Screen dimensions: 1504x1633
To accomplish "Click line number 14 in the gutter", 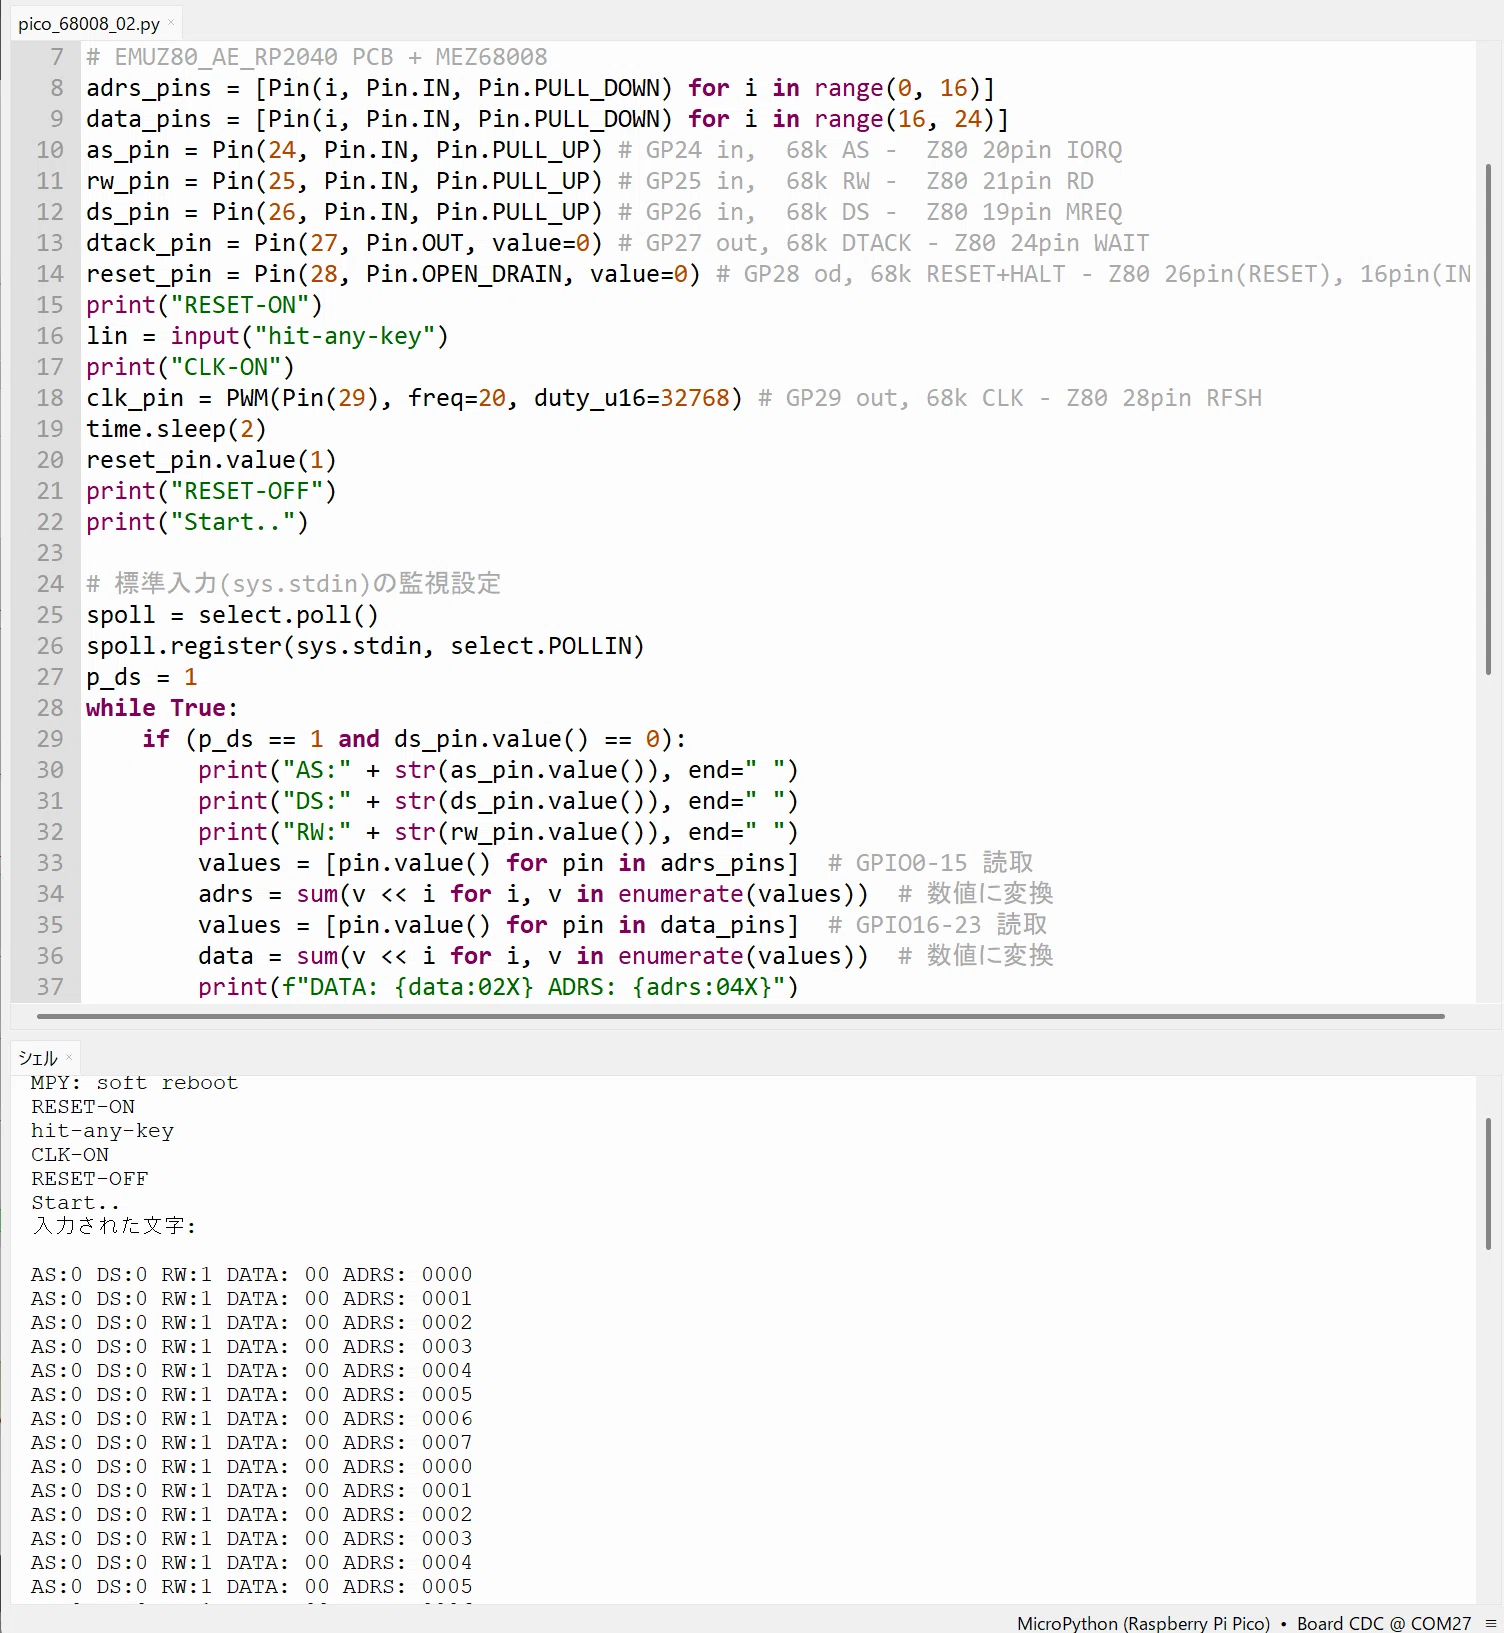I will (x=50, y=274).
